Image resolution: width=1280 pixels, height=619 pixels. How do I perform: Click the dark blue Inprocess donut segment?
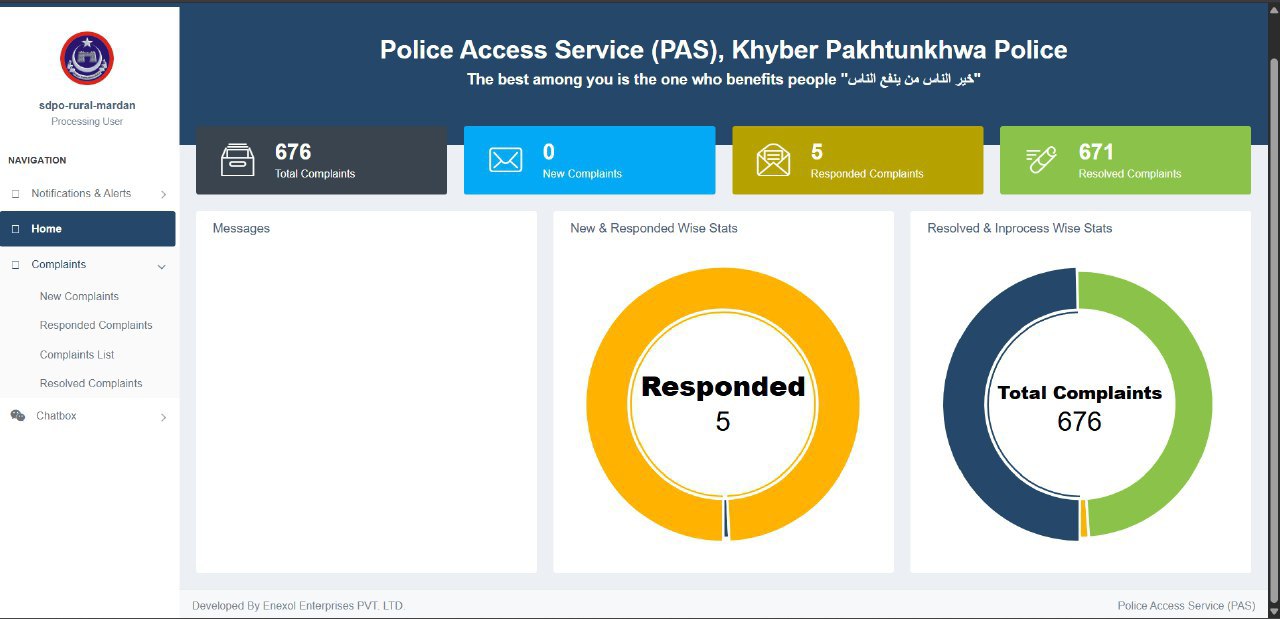point(963,405)
